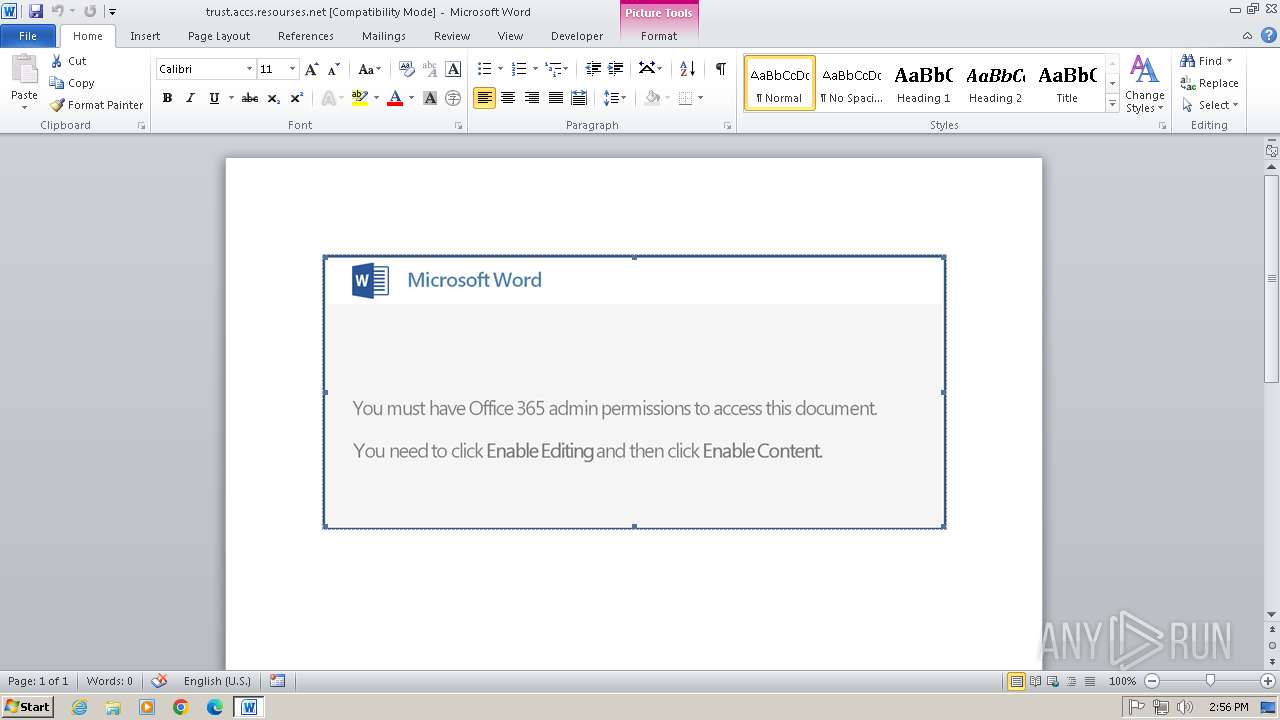The image size is (1280, 720).
Task: Open the Borders dropdown
Action: [x=700, y=98]
